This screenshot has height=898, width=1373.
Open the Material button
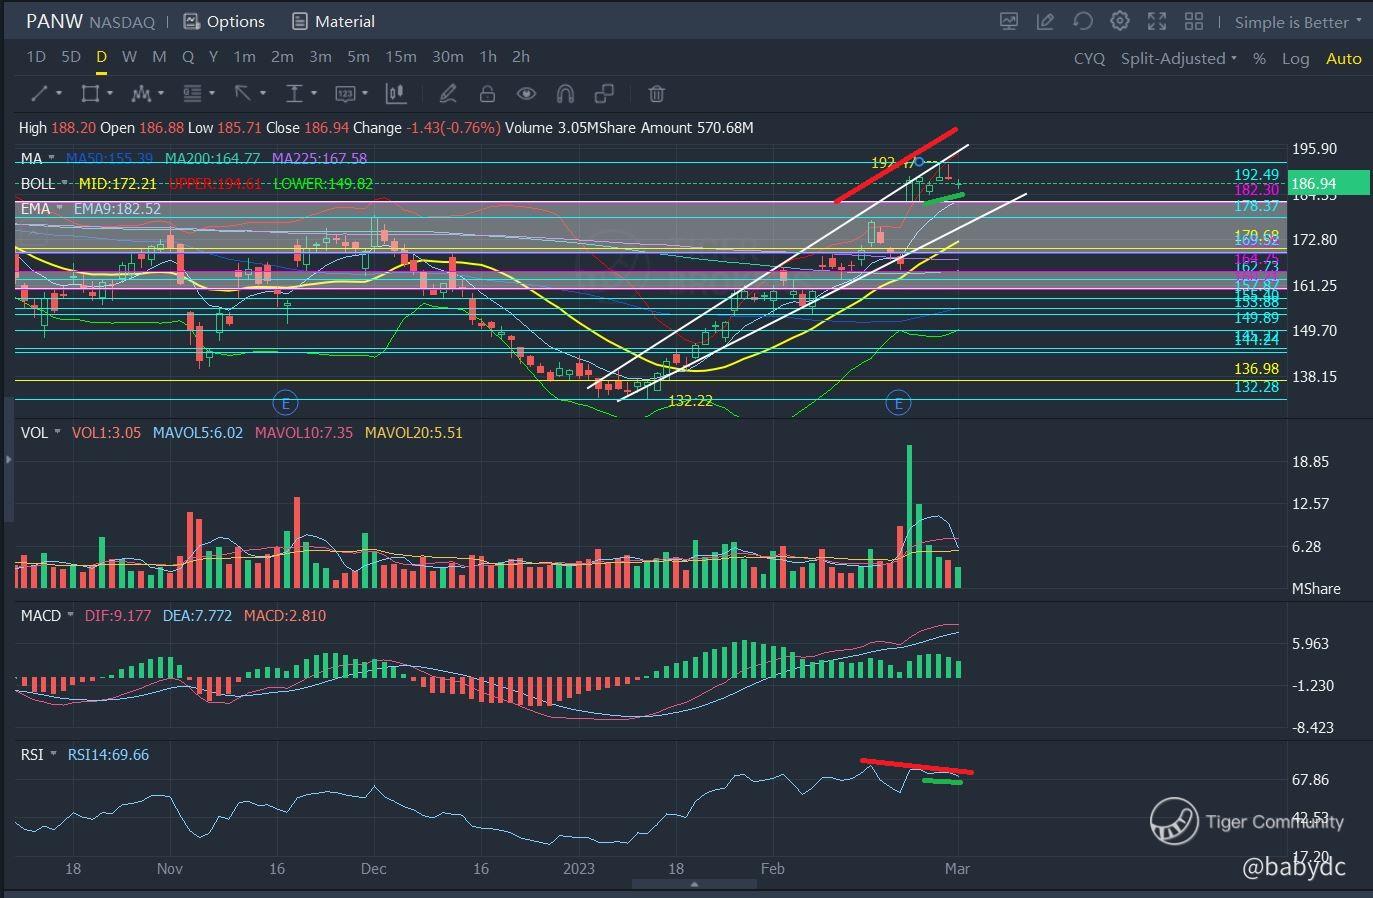tap(334, 21)
